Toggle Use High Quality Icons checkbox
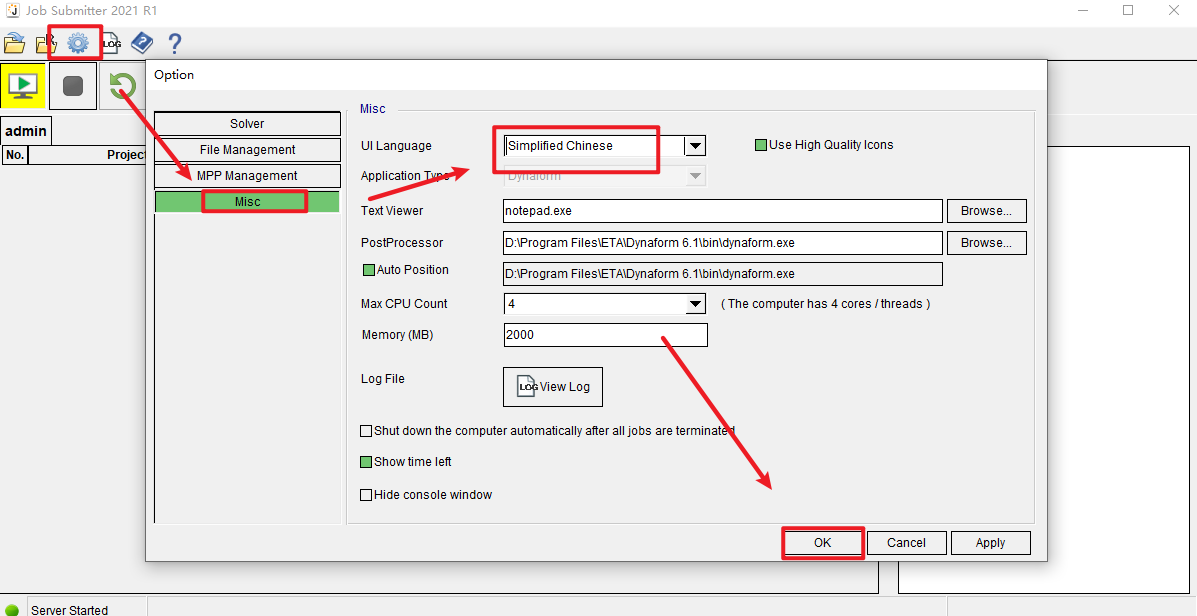1197x616 pixels. (760, 145)
